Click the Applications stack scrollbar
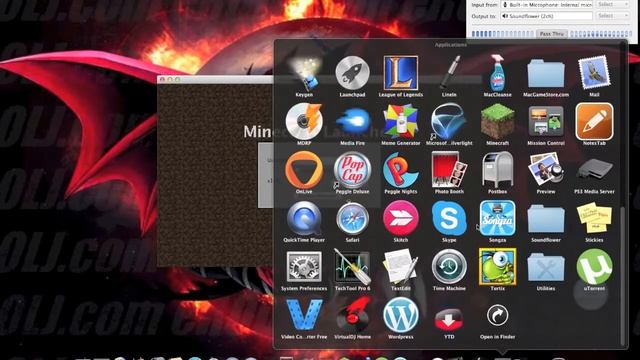 pos(622,276)
